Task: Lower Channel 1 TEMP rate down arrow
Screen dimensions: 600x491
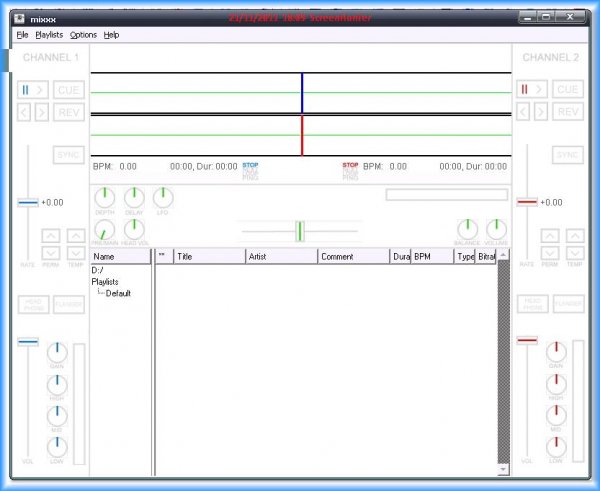Action: 76,253
